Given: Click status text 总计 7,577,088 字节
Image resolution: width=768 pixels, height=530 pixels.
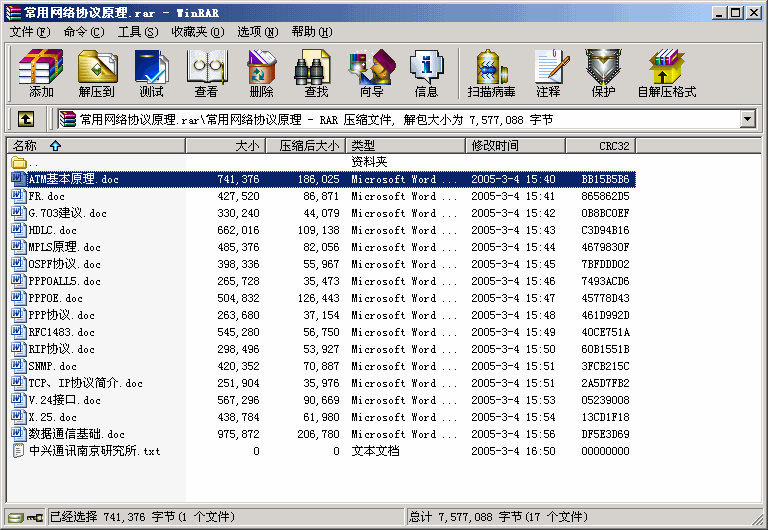Looking at the screenshot, I should [x=465, y=517].
